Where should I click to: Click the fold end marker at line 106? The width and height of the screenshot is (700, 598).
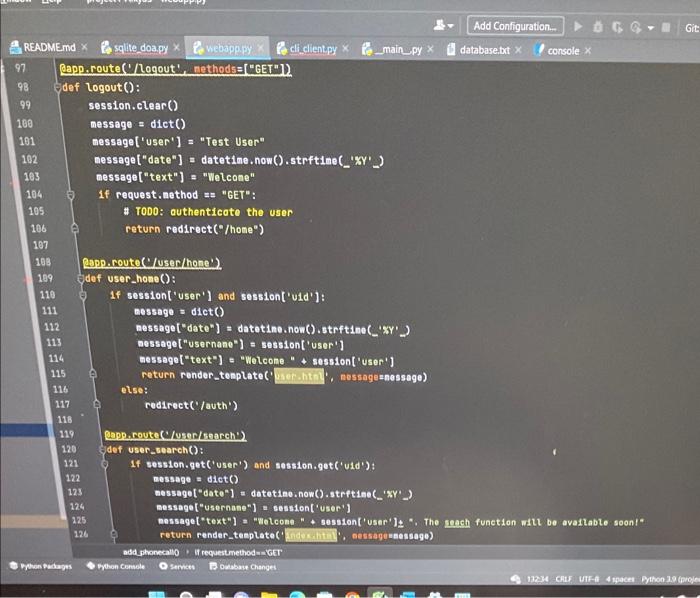[x=75, y=228]
